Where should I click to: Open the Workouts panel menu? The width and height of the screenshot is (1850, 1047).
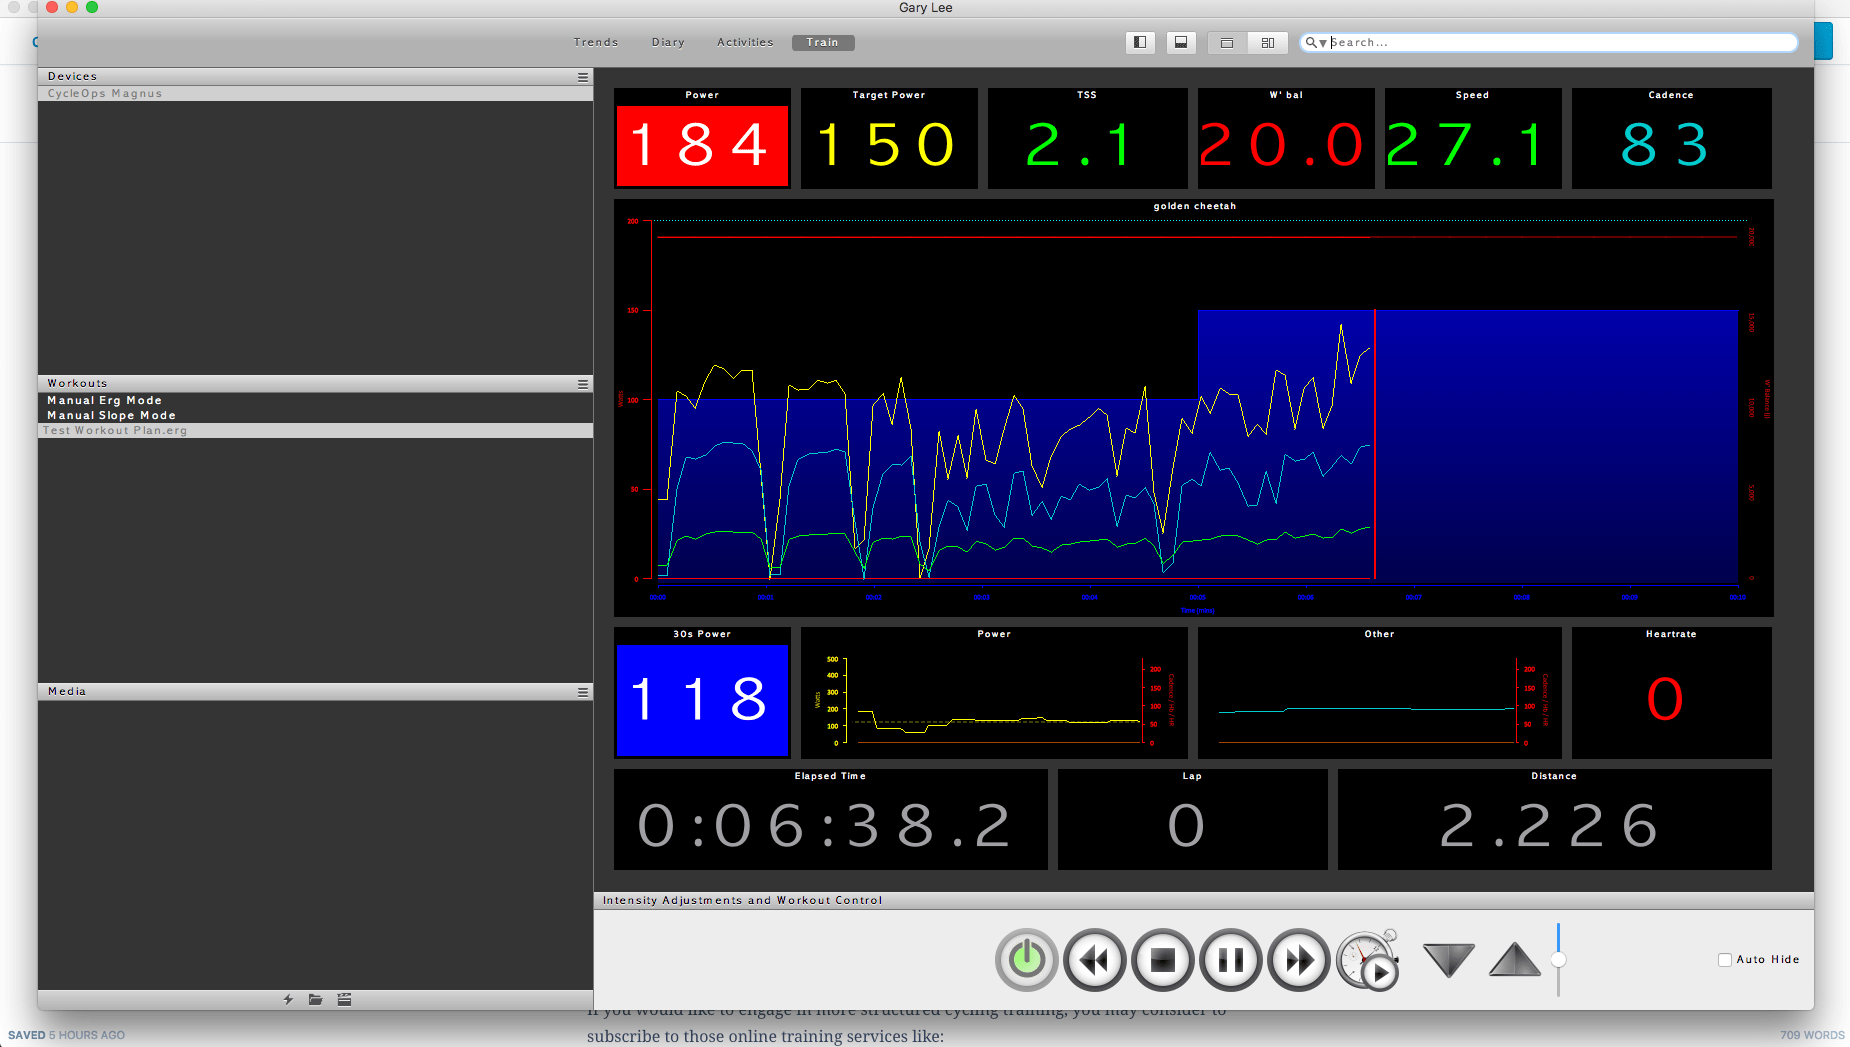pos(583,384)
